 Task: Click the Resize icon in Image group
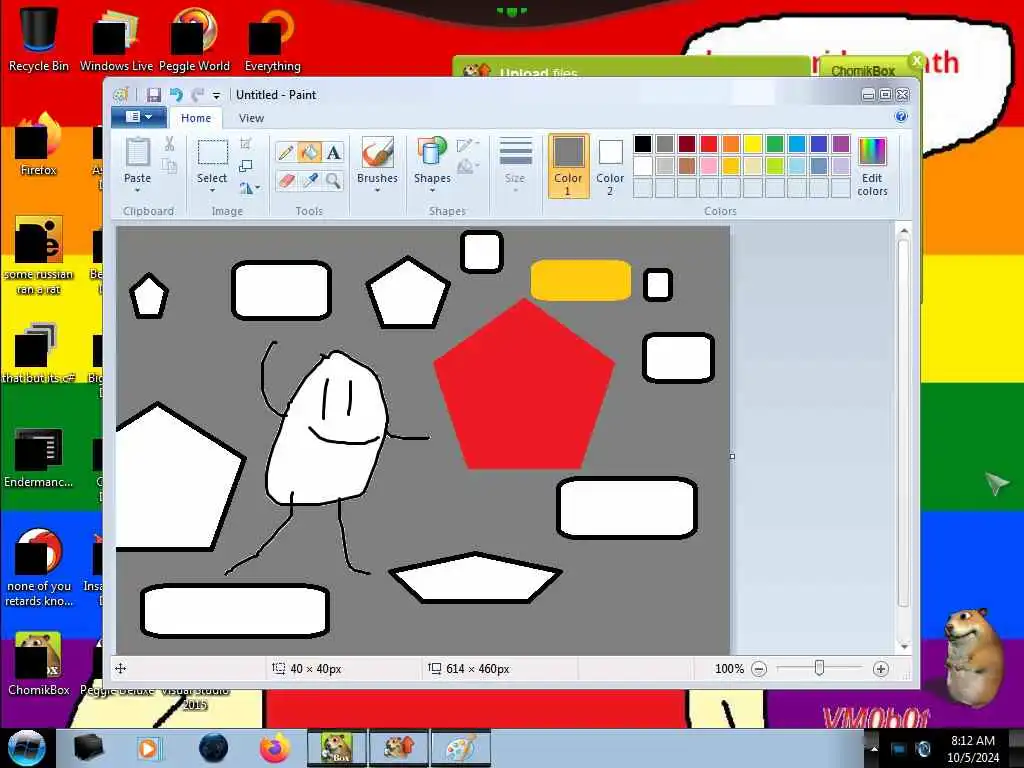pyautogui.click(x=246, y=166)
